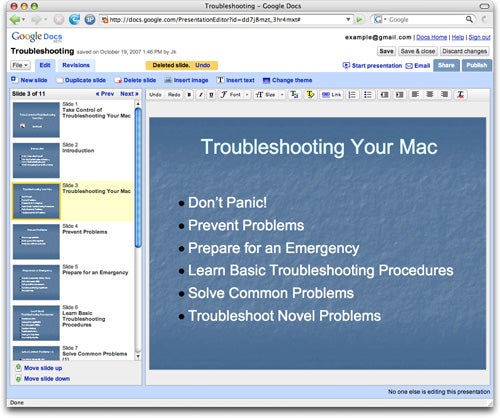Go to next slide with Next
This screenshot has height=418, width=500.
(x=129, y=94)
